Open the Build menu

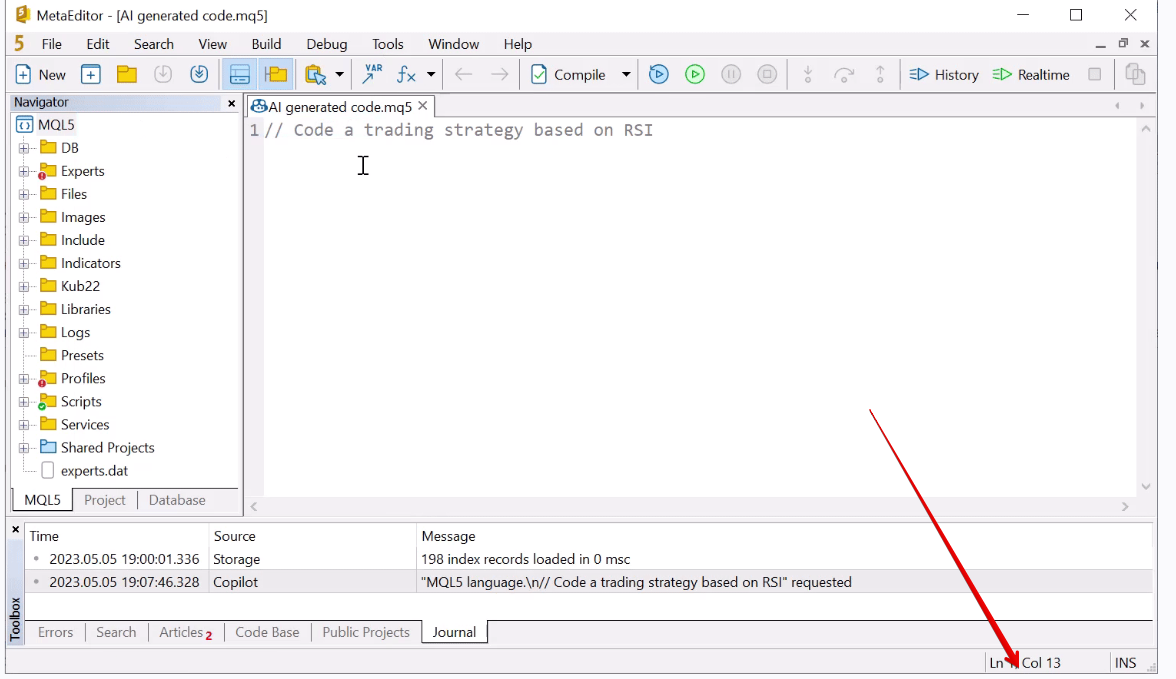[266, 44]
